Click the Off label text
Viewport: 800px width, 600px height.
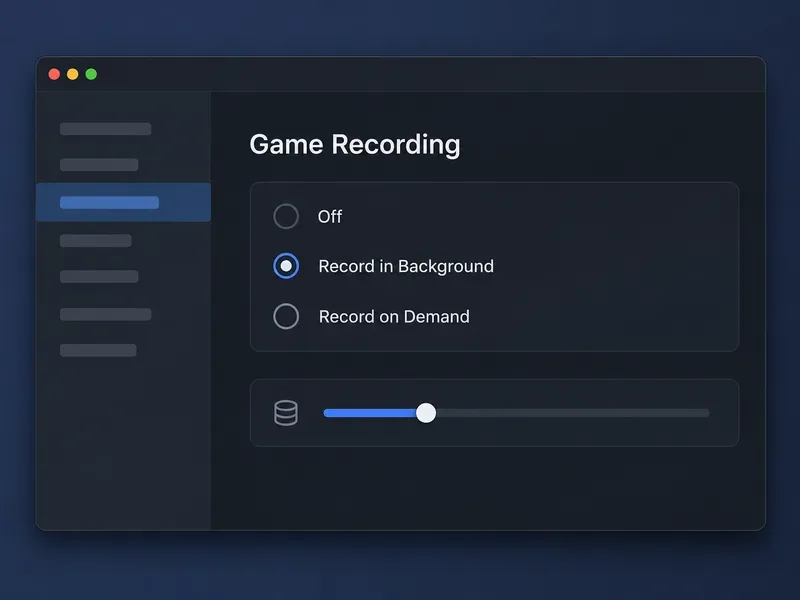coord(330,216)
